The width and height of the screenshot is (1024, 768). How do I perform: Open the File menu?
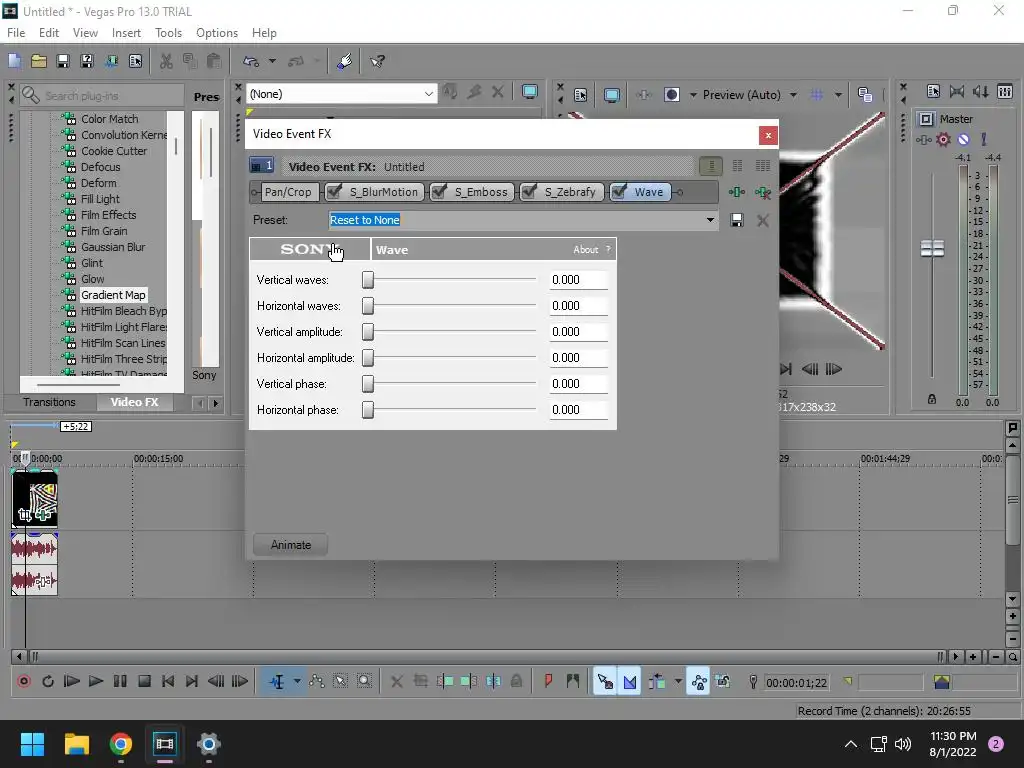point(16,33)
